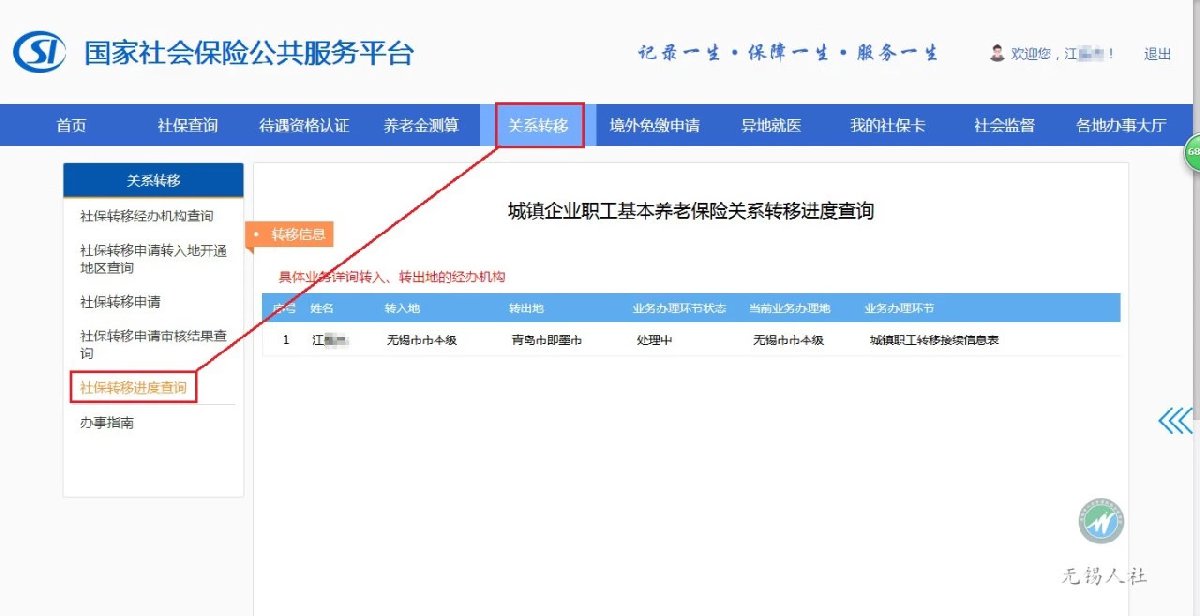Click the 处理中 status cell

point(654,340)
